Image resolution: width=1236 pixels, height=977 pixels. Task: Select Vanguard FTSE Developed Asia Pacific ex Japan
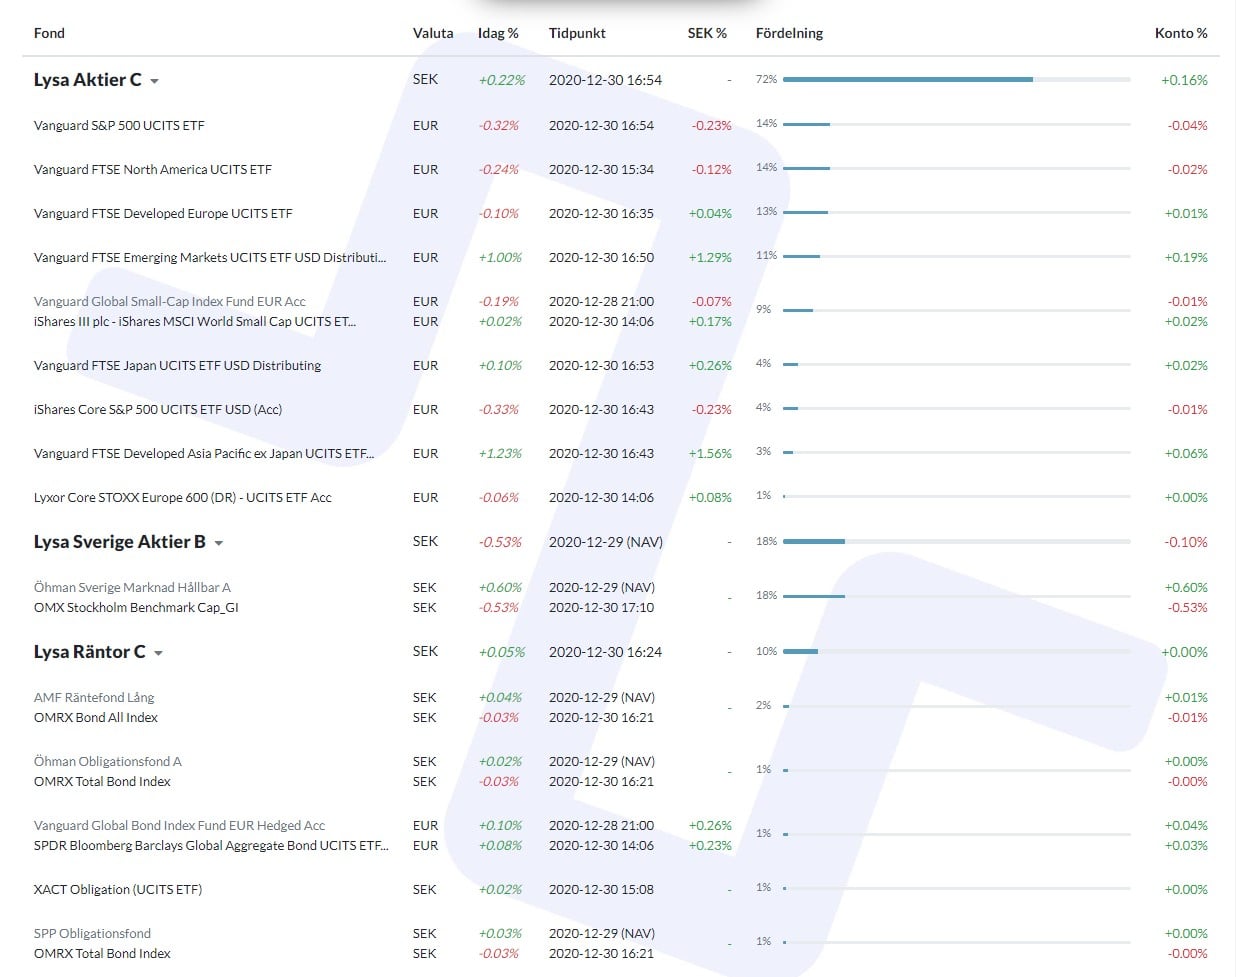(x=204, y=453)
